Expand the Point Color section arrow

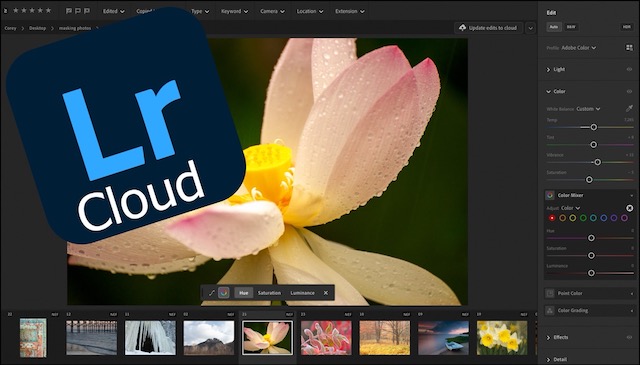click(x=632, y=294)
